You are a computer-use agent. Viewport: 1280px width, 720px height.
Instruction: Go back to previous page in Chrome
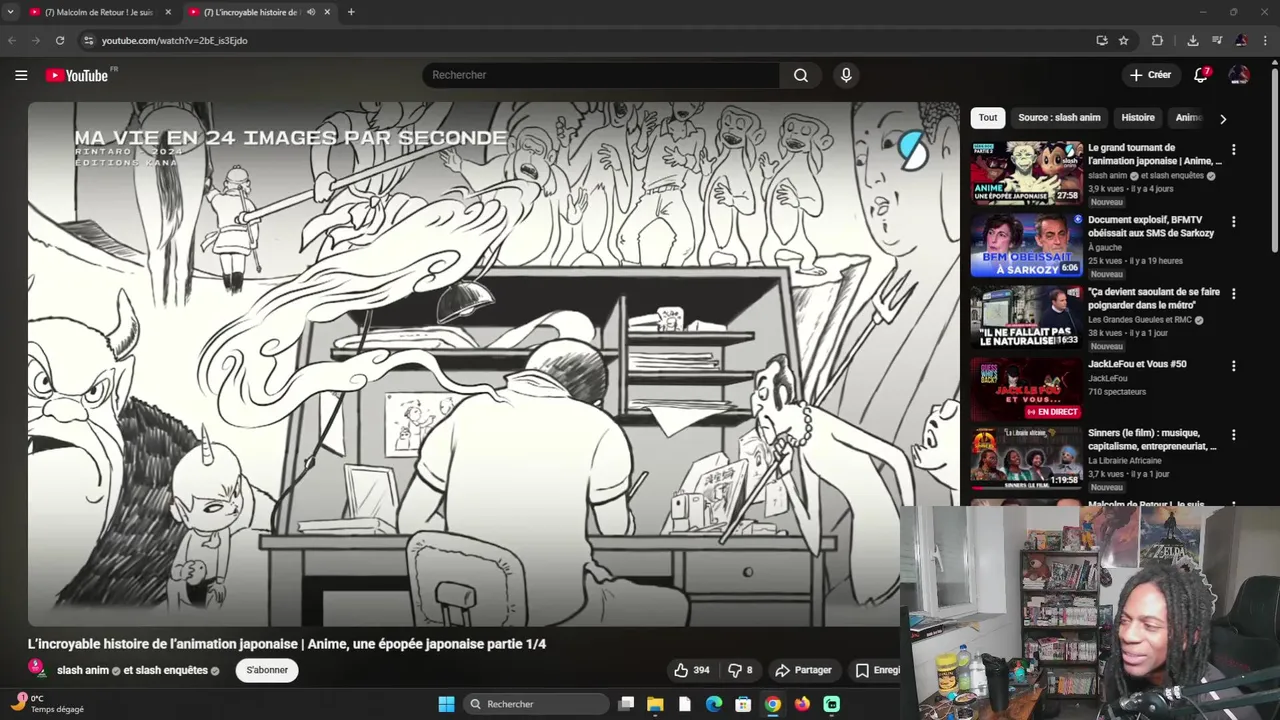(12, 40)
